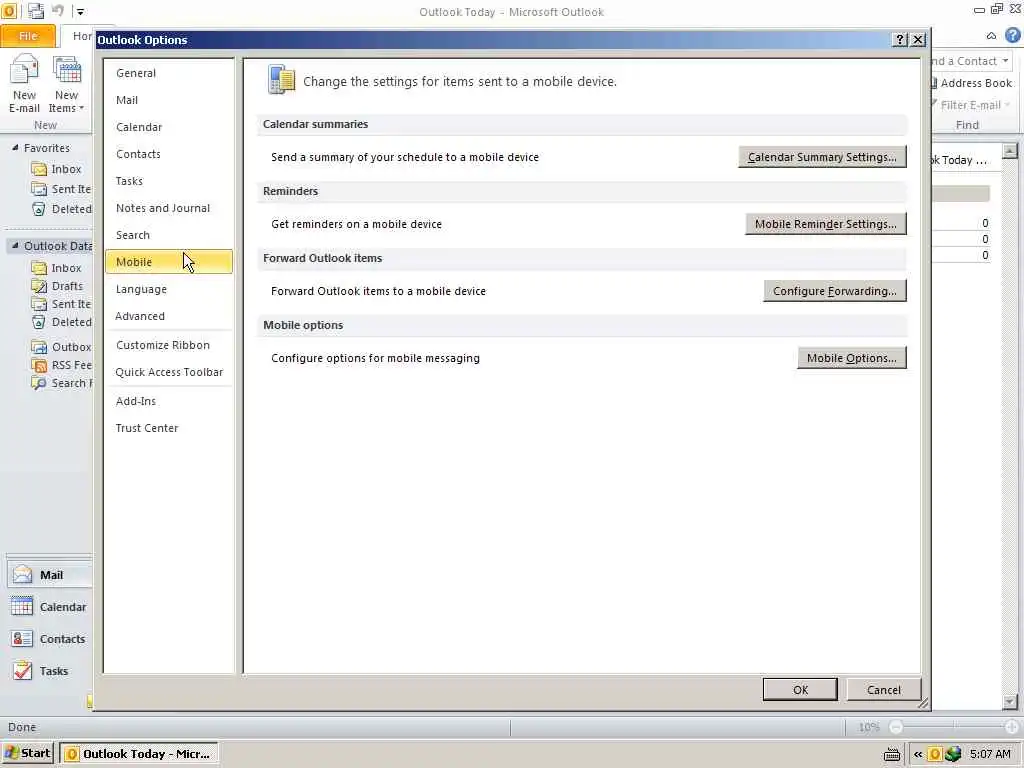The width and height of the screenshot is (1024, 768).
Task: Click the Outlook logo icon in title bar
Action: [9, 10]
